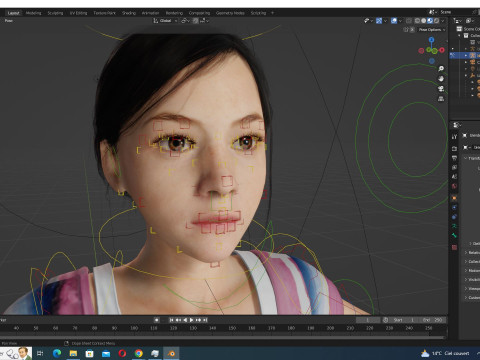Toggle the snapping magnet button
The image size is (480, 360).
coord(196,21)
